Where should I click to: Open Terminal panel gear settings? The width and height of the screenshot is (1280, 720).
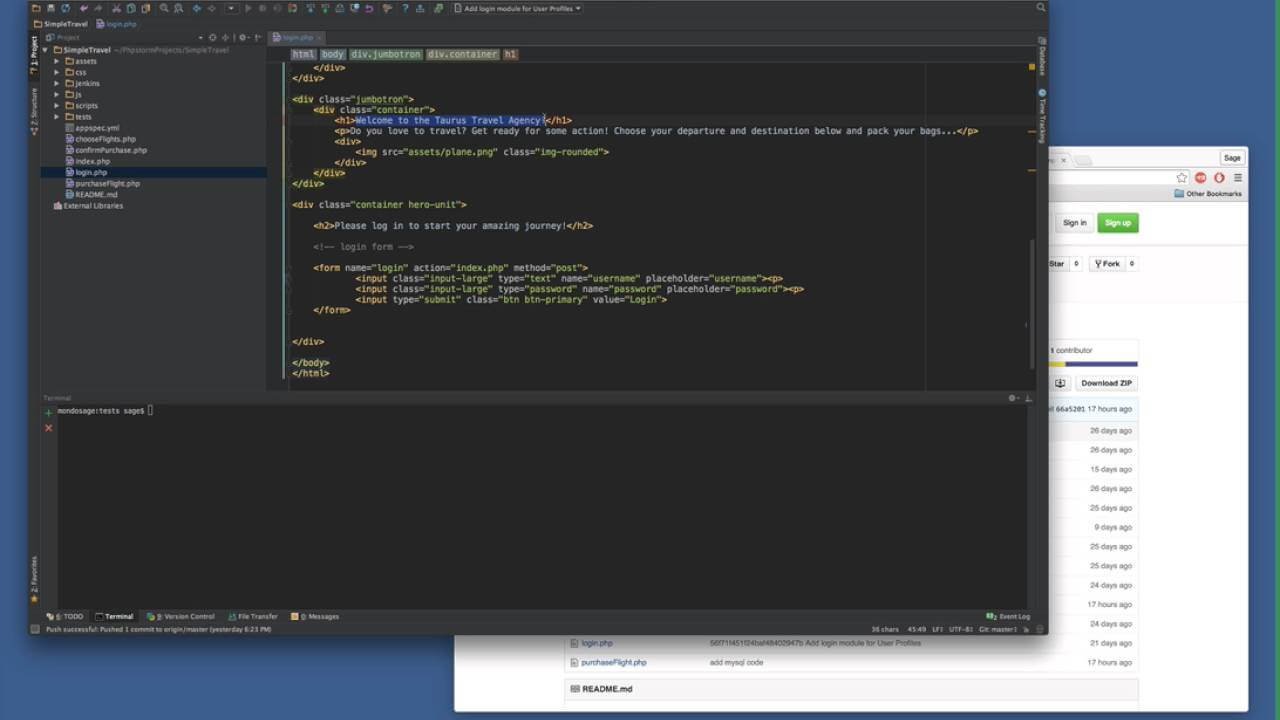pyautogui.click(x=1012, y=398)
